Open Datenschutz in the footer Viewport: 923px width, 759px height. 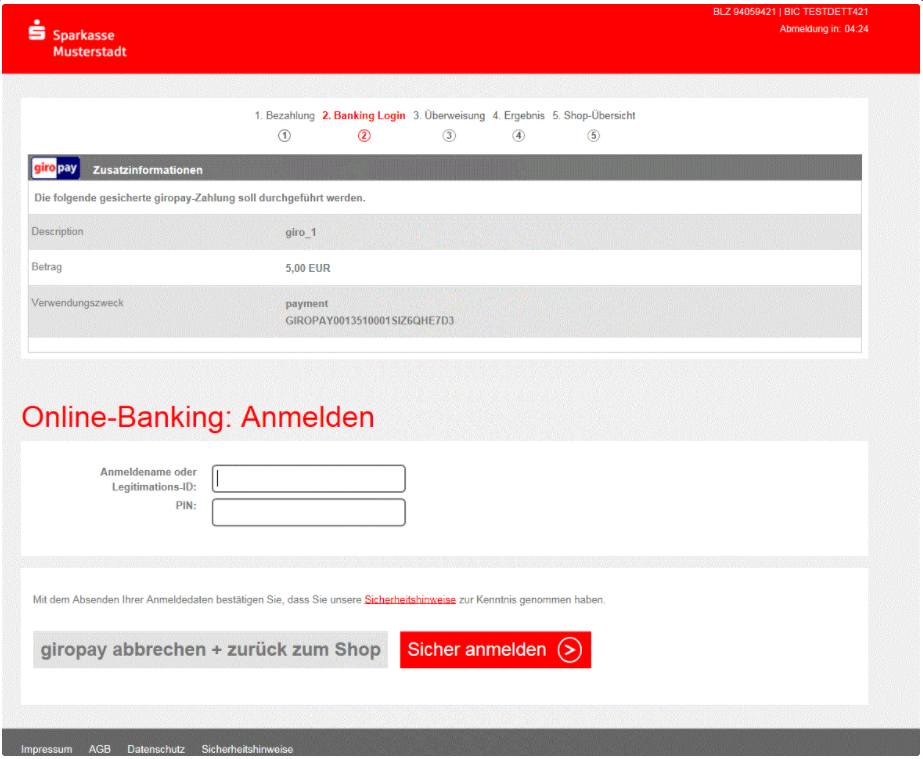[156, 749]
